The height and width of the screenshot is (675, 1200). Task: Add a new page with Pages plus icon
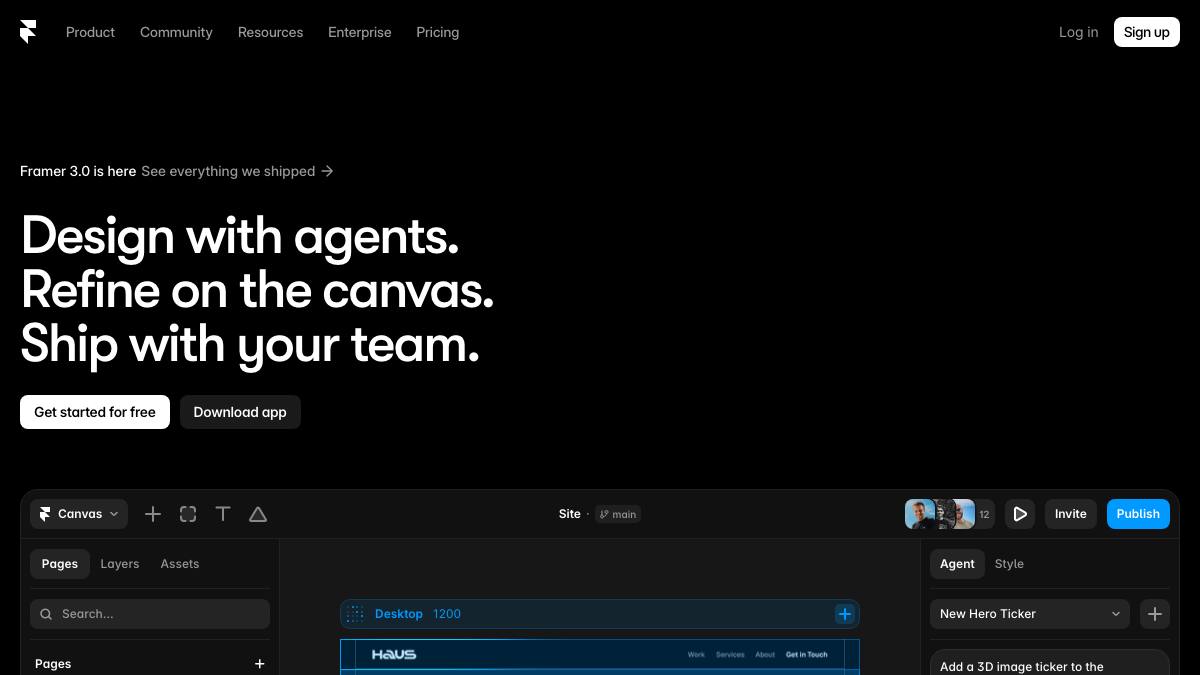pos(260,664)
